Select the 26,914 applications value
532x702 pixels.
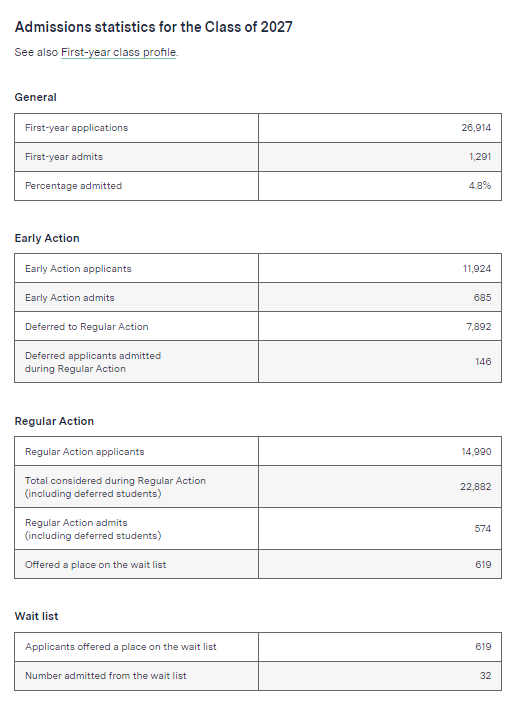click(x=476, y=128)
